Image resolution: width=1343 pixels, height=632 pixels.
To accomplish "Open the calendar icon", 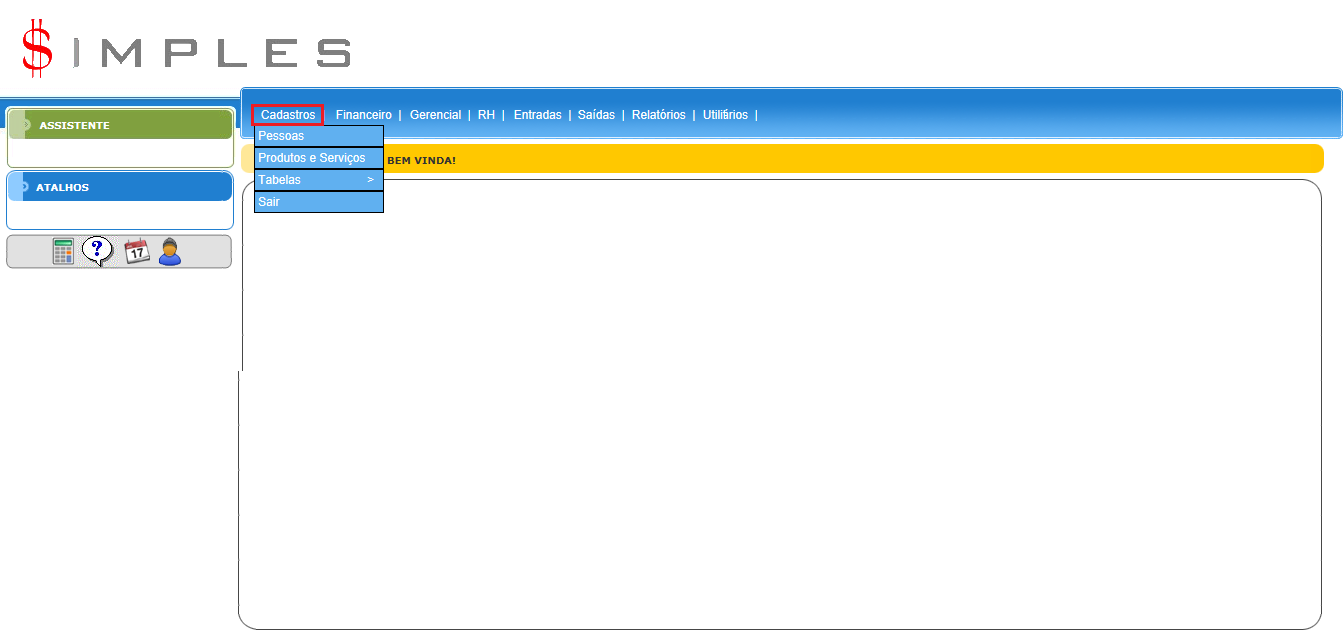I will [x=137, y=251].
